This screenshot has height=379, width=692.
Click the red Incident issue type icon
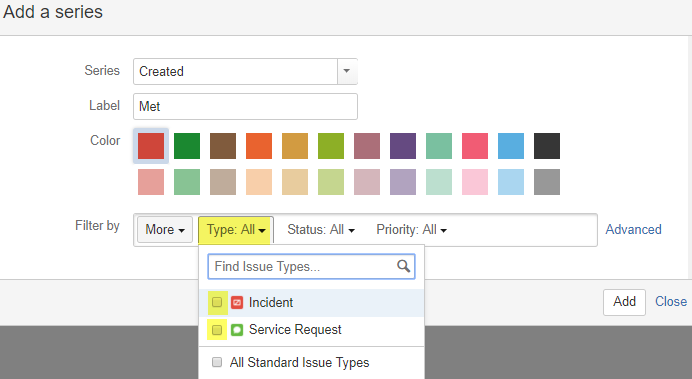coord(237,302)
